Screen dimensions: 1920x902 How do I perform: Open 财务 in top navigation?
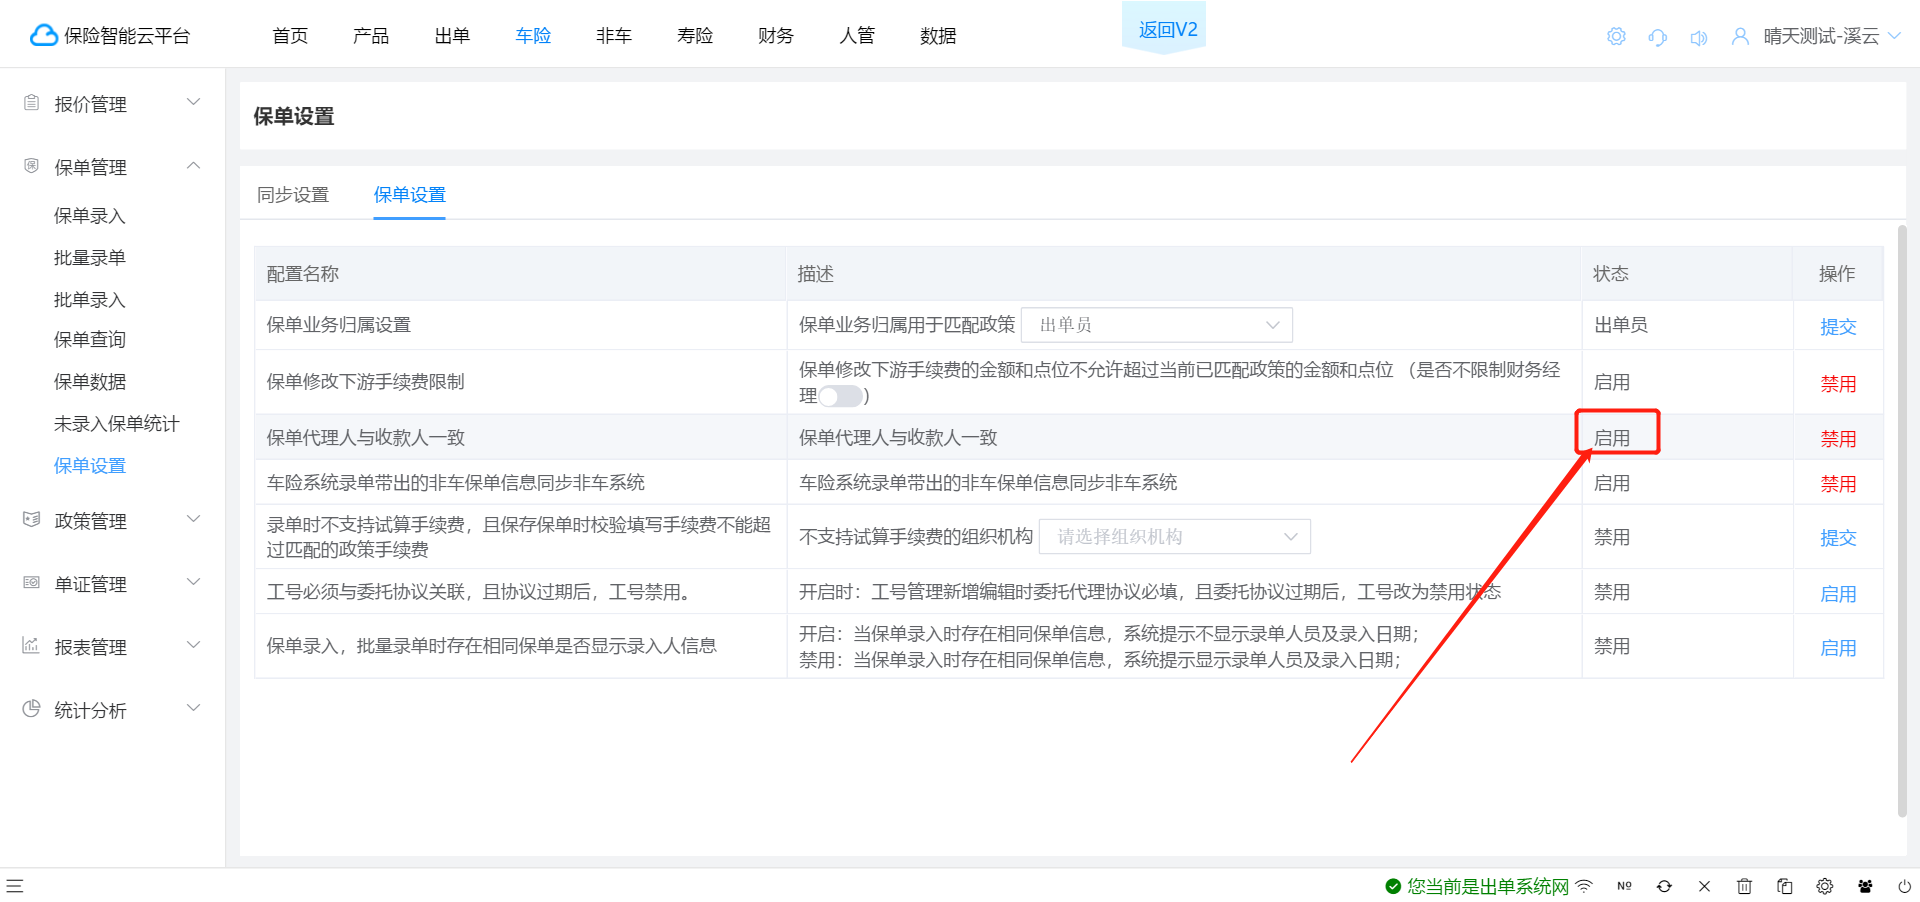tap(776, 36)
